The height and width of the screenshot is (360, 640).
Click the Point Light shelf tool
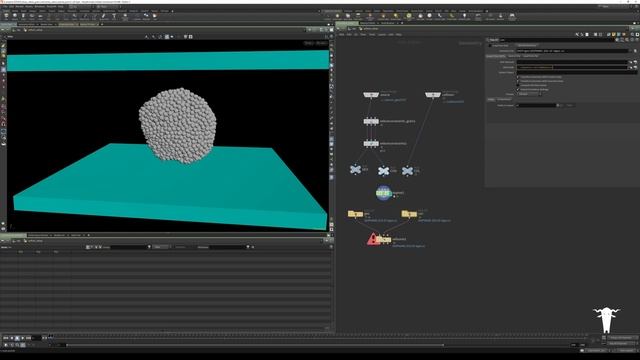(x=337, y=16)
